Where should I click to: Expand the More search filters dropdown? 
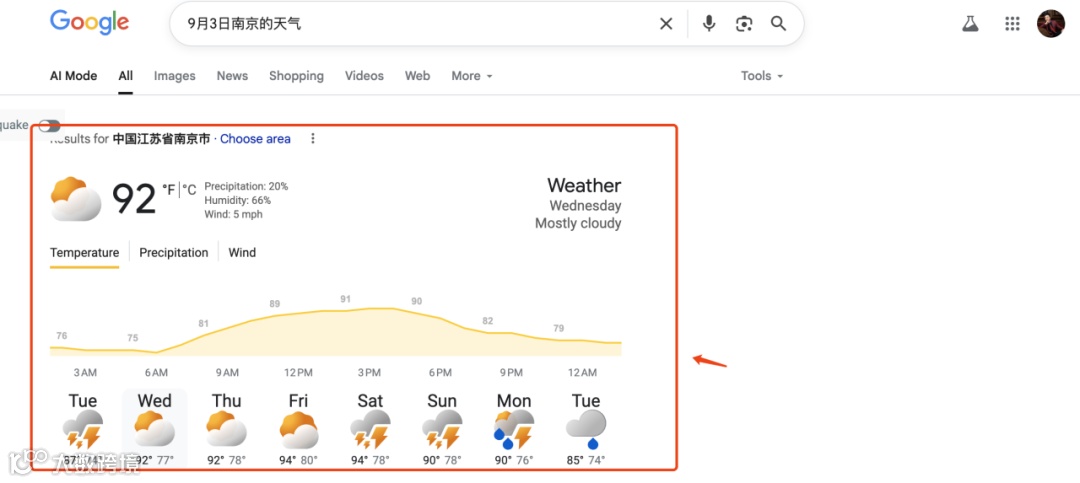(472, 76)
